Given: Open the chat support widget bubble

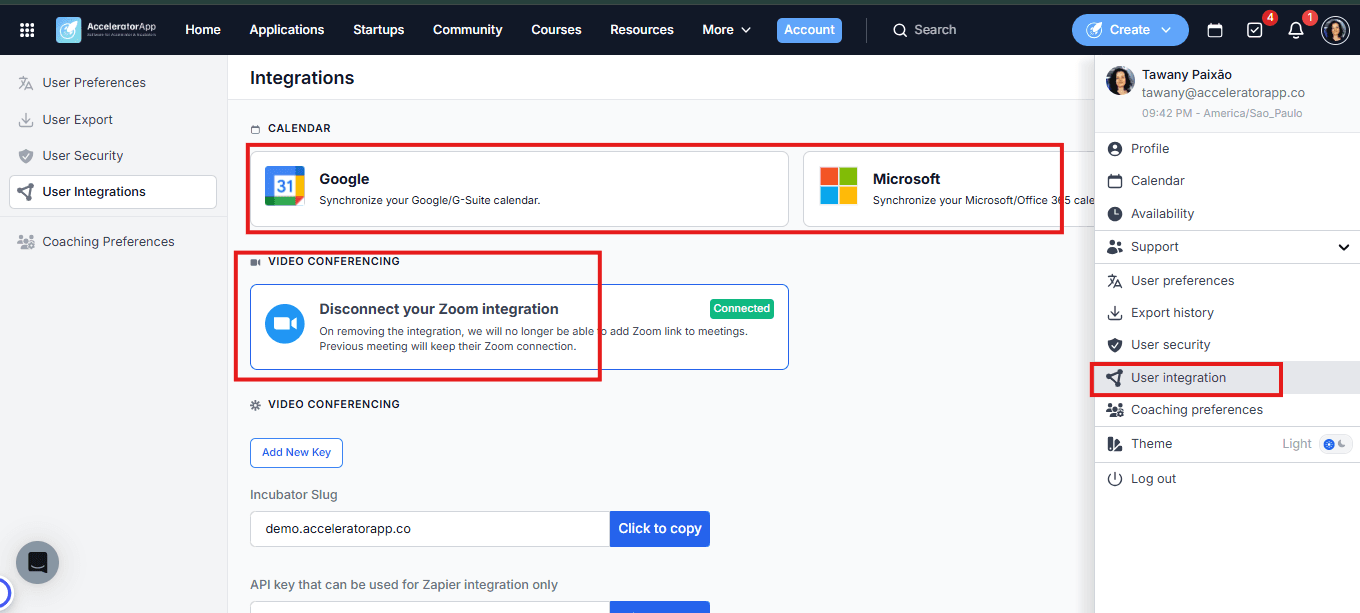Looking at the screenshot, I should pyautogui.click(x=37, y=563).
